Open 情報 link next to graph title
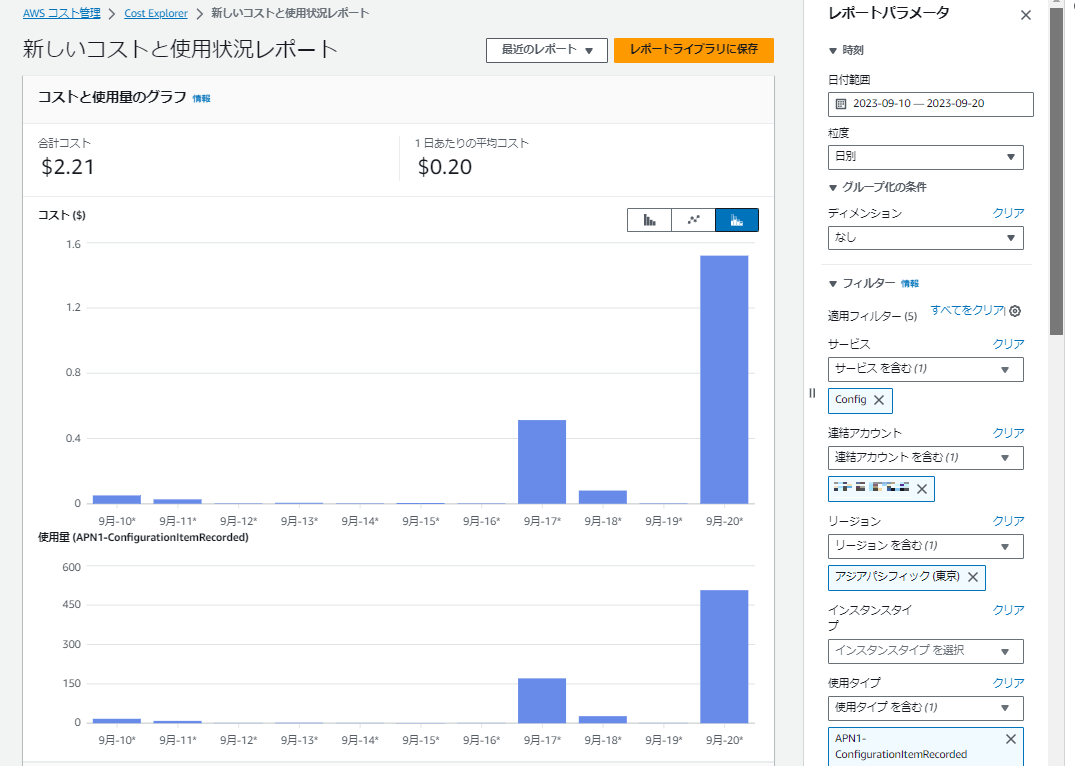The width and height of the screenshot is (1075, 766). pos(202,99)
